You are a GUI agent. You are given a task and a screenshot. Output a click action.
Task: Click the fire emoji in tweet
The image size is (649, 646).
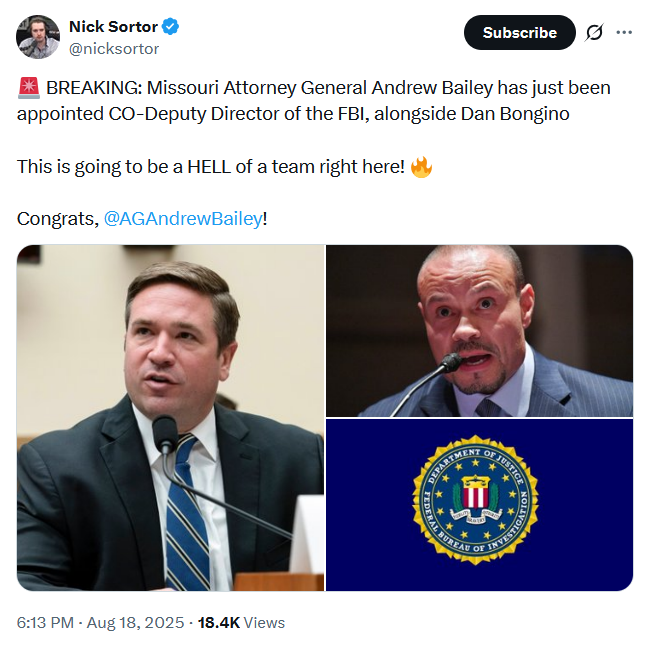coord(421,166)
